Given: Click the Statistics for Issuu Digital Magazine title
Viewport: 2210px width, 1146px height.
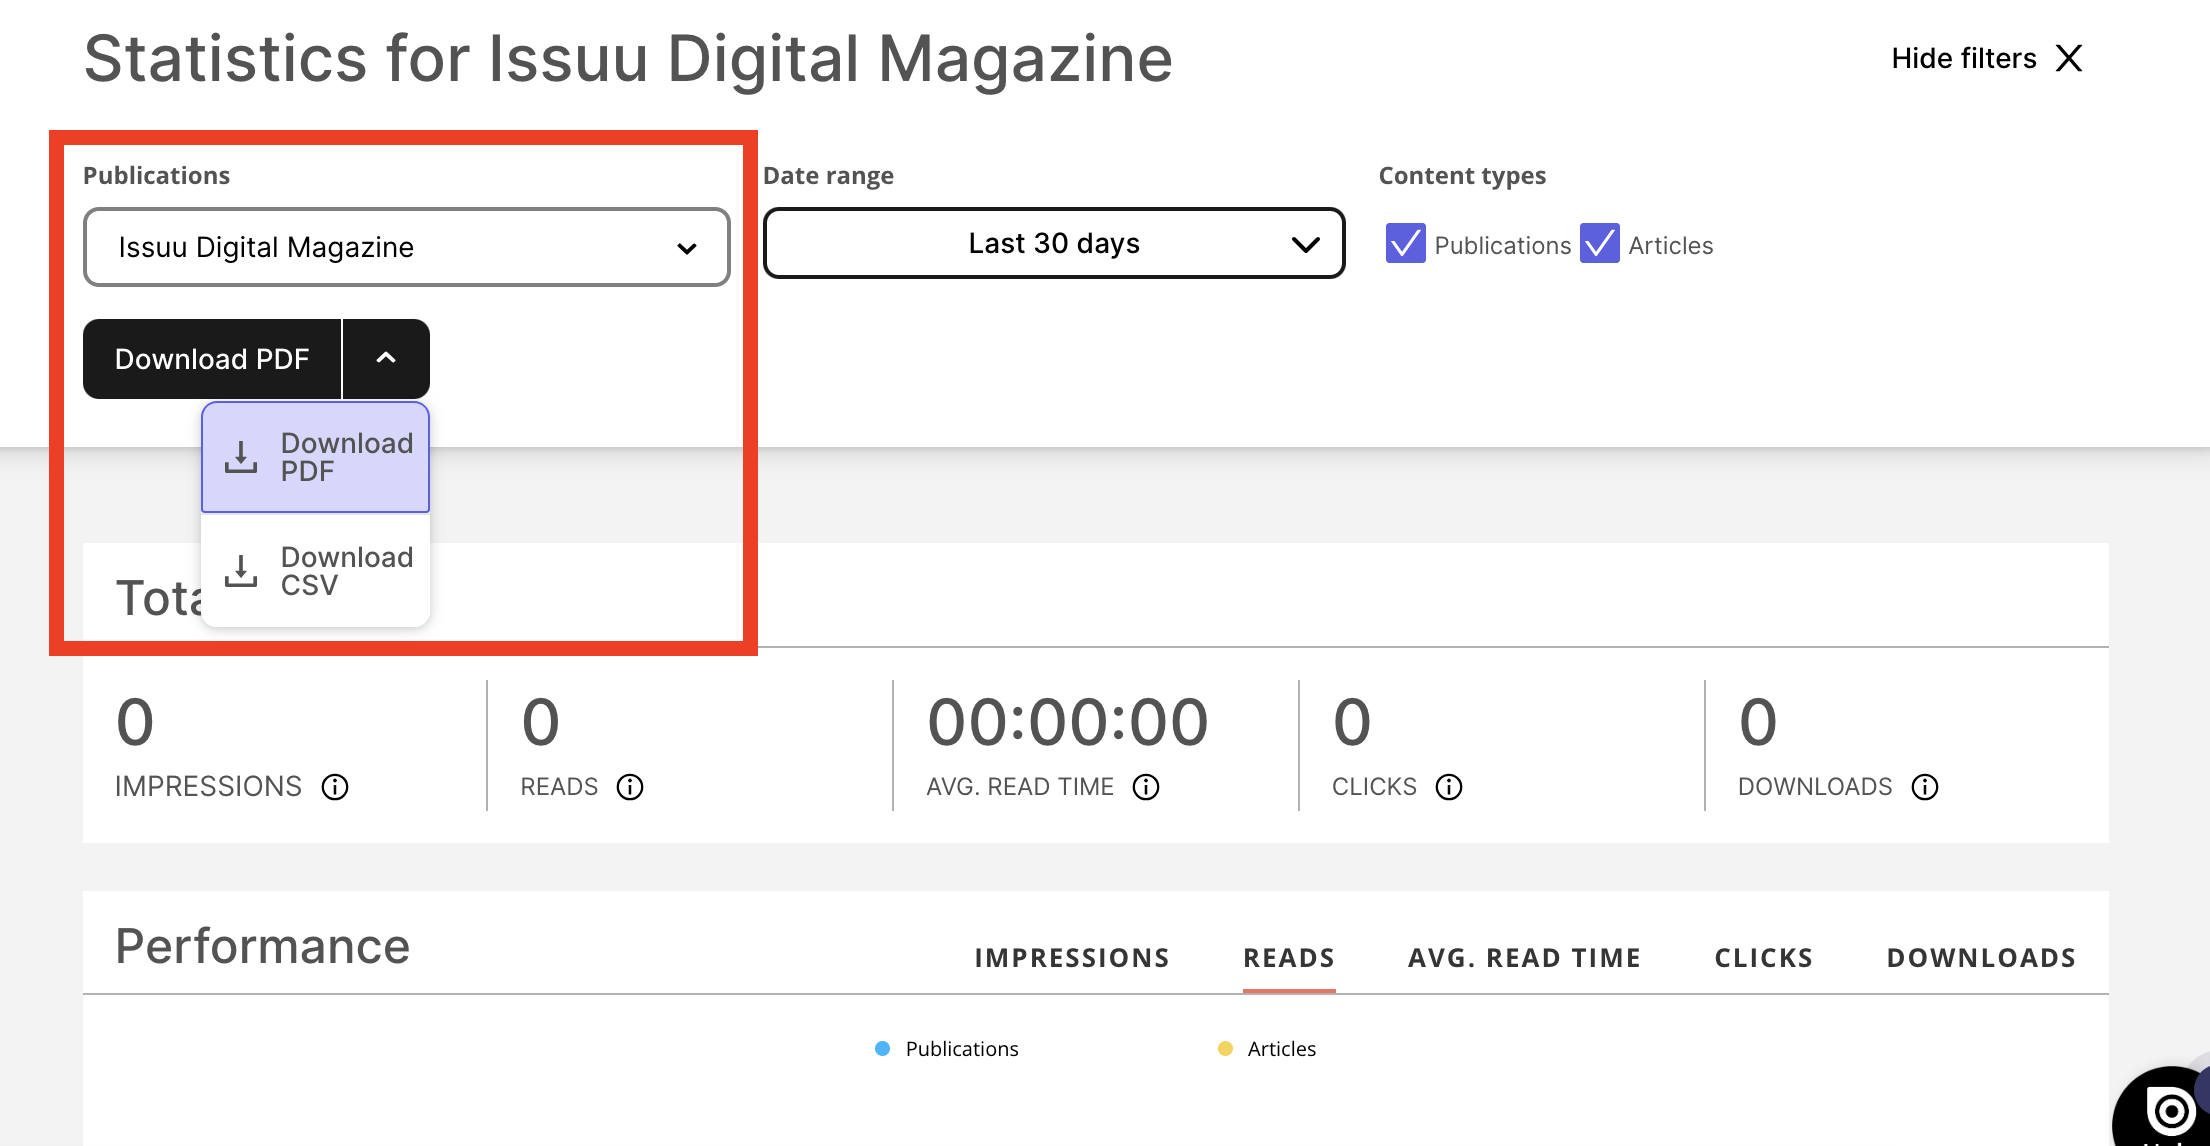Looking at the screenshot, I should click(x=628, y=58).
